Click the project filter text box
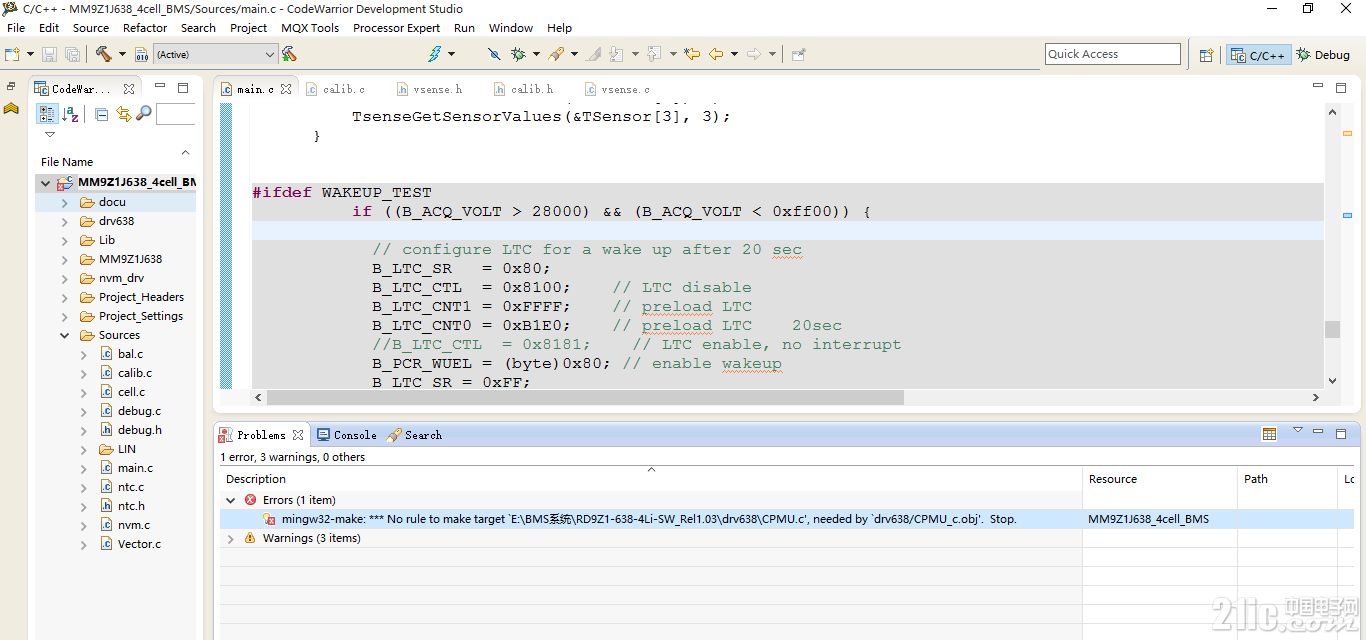This screenshot has width=1366, height=640. click(176, 114)
